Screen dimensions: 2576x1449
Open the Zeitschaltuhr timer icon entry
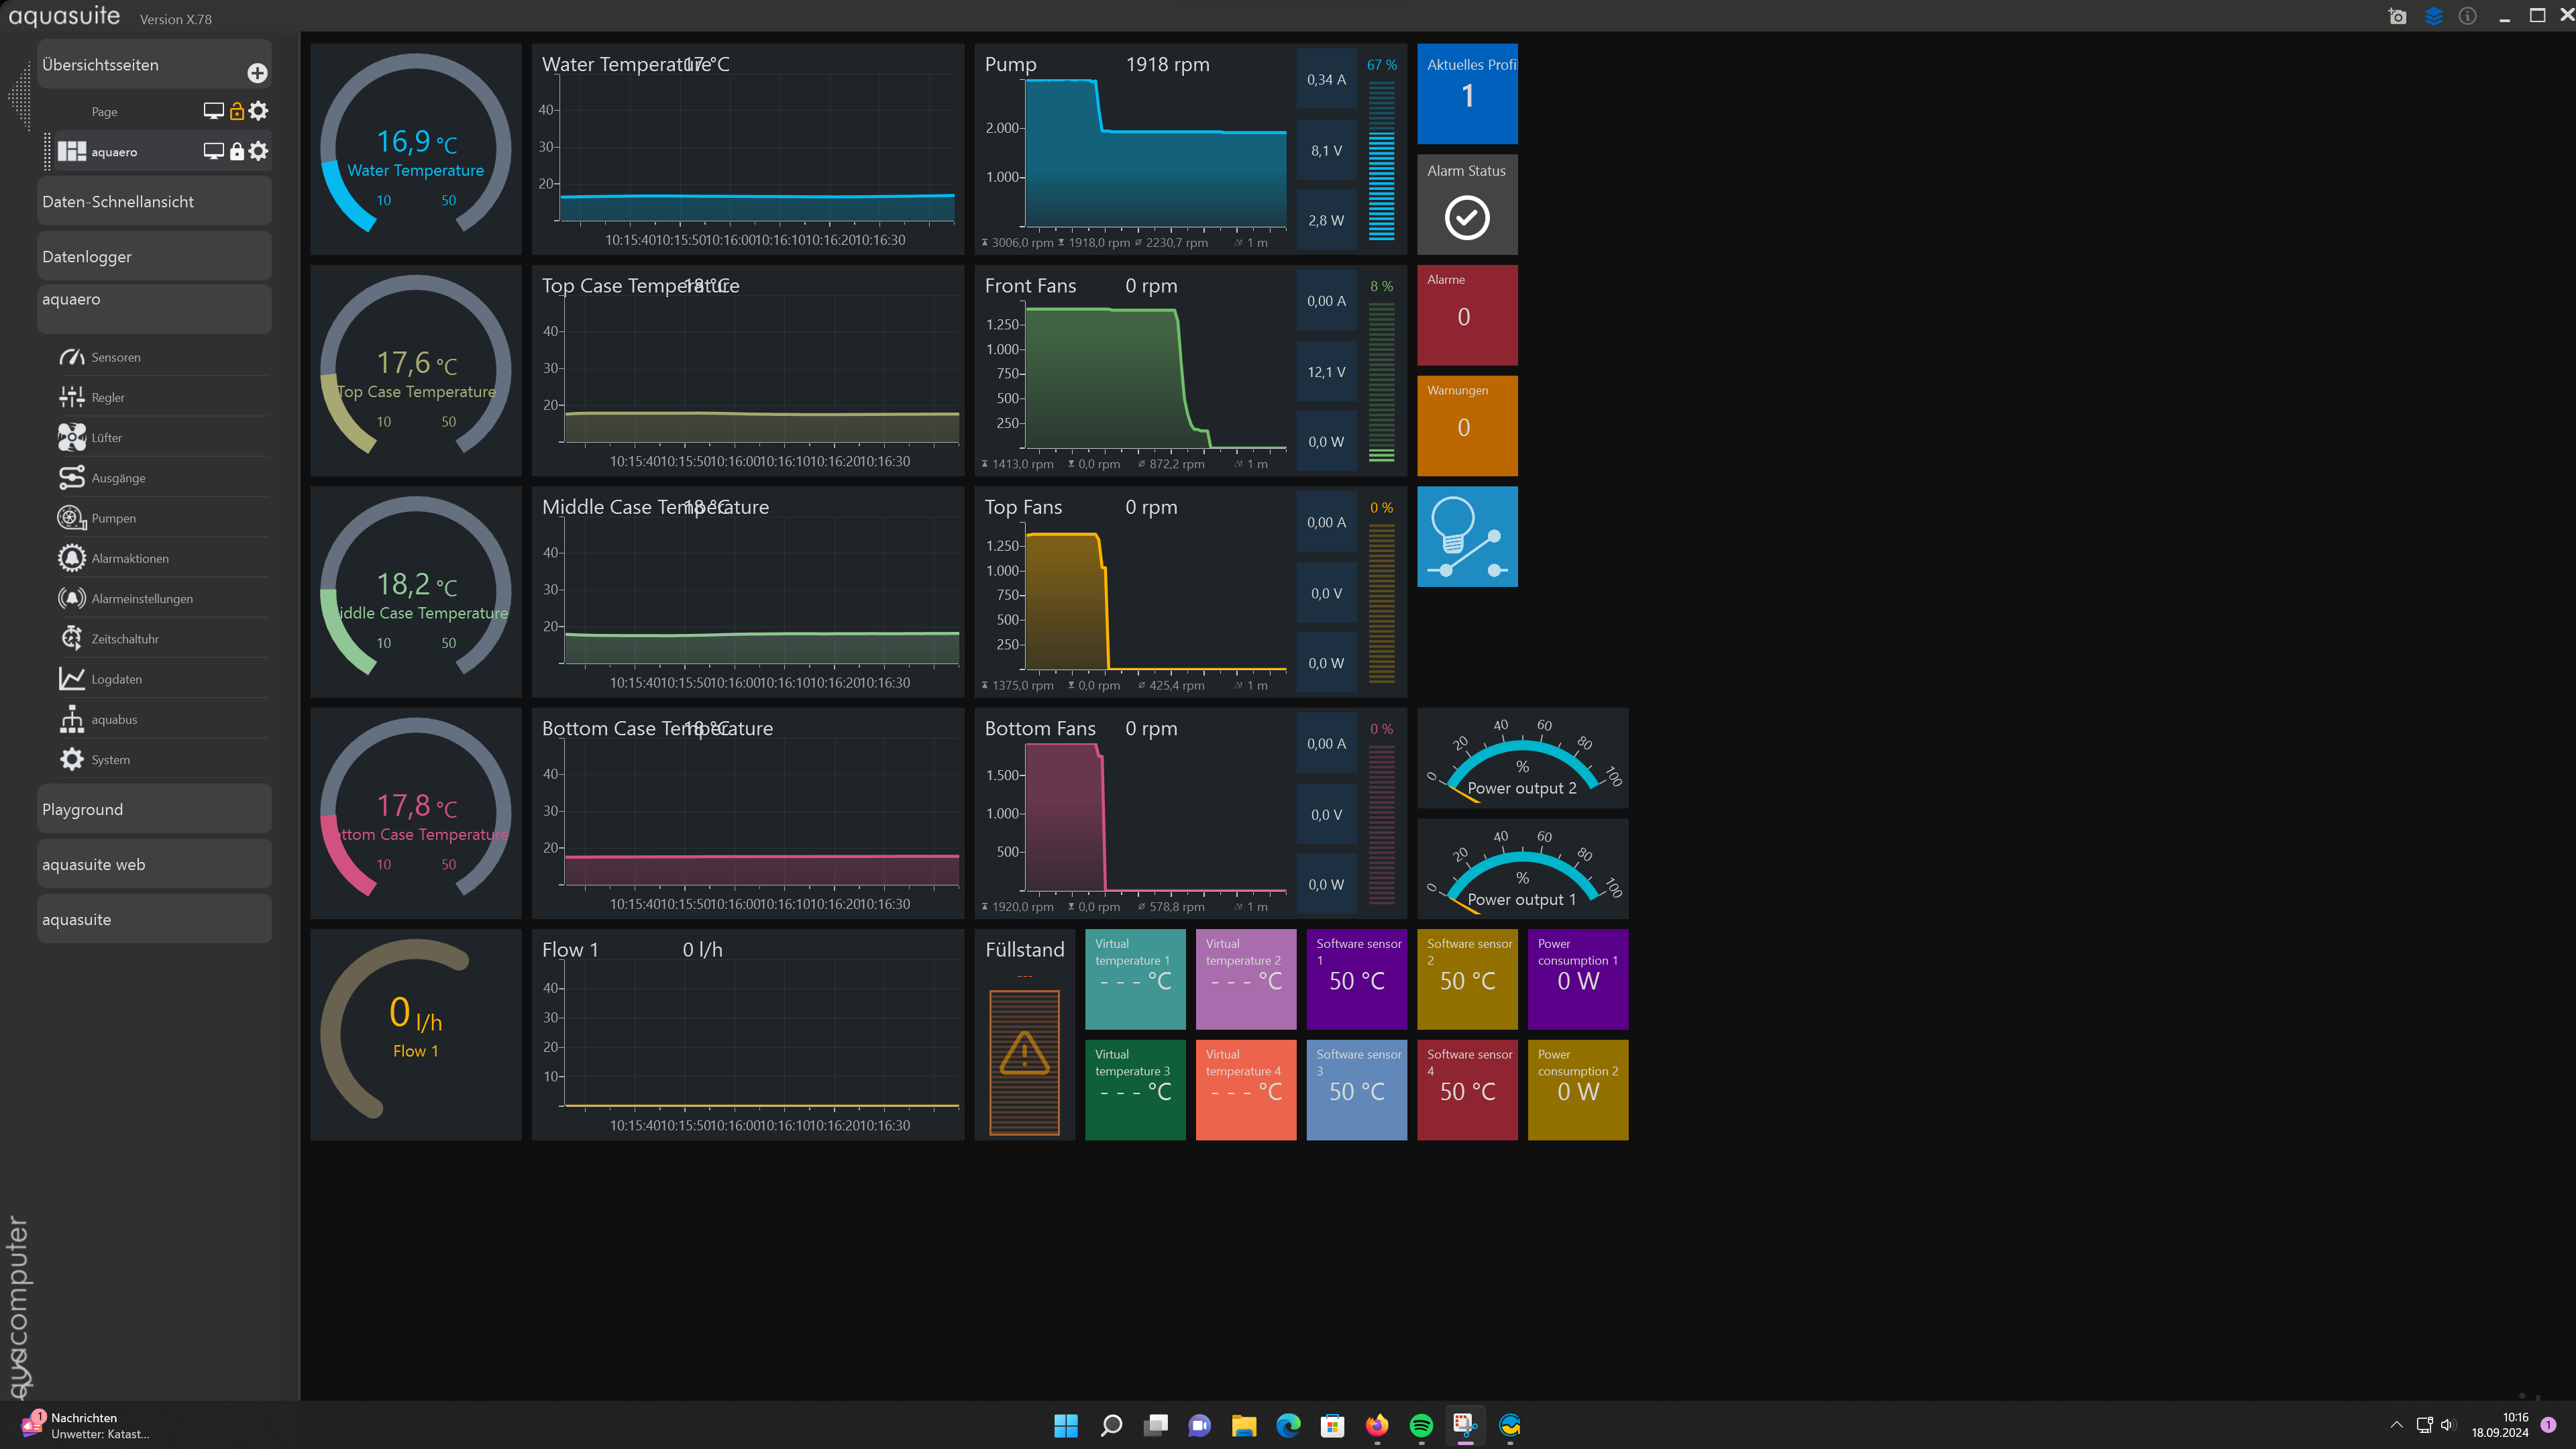pos(71,639)
